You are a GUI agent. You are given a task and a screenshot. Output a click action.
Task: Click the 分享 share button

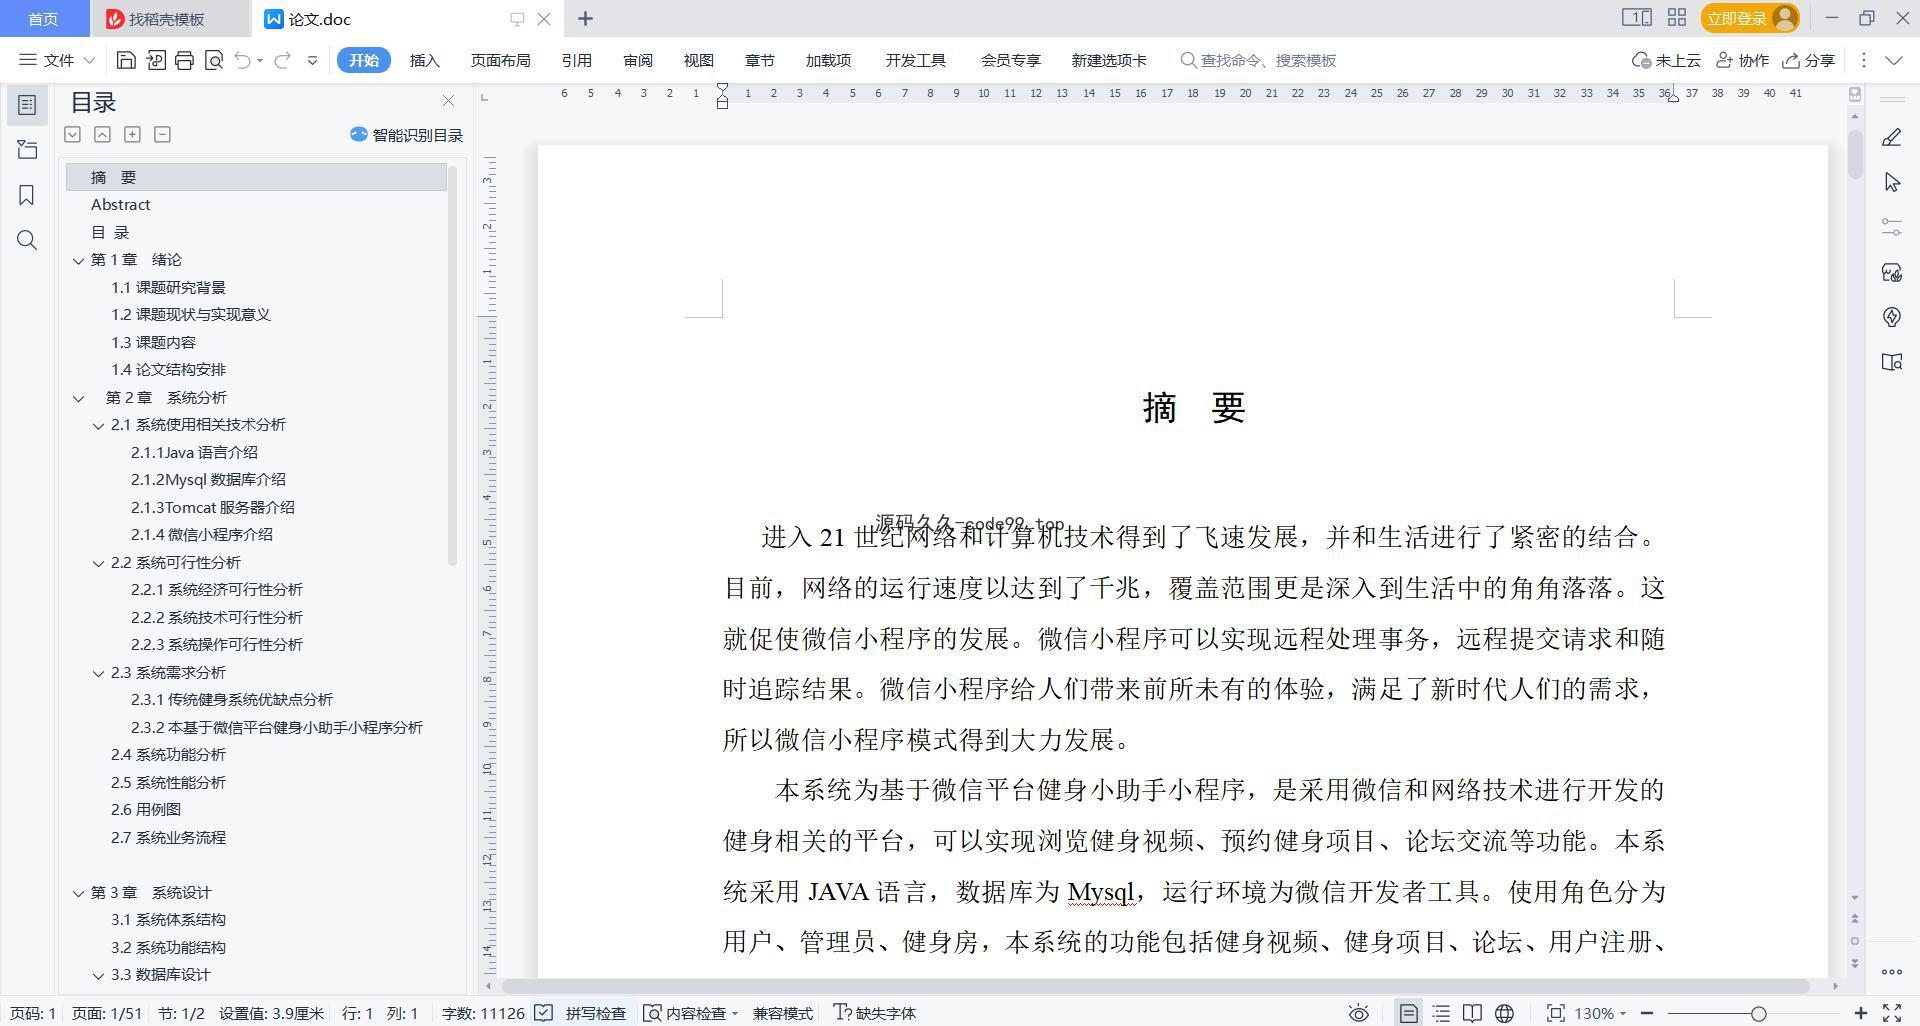click(1808, 60)
